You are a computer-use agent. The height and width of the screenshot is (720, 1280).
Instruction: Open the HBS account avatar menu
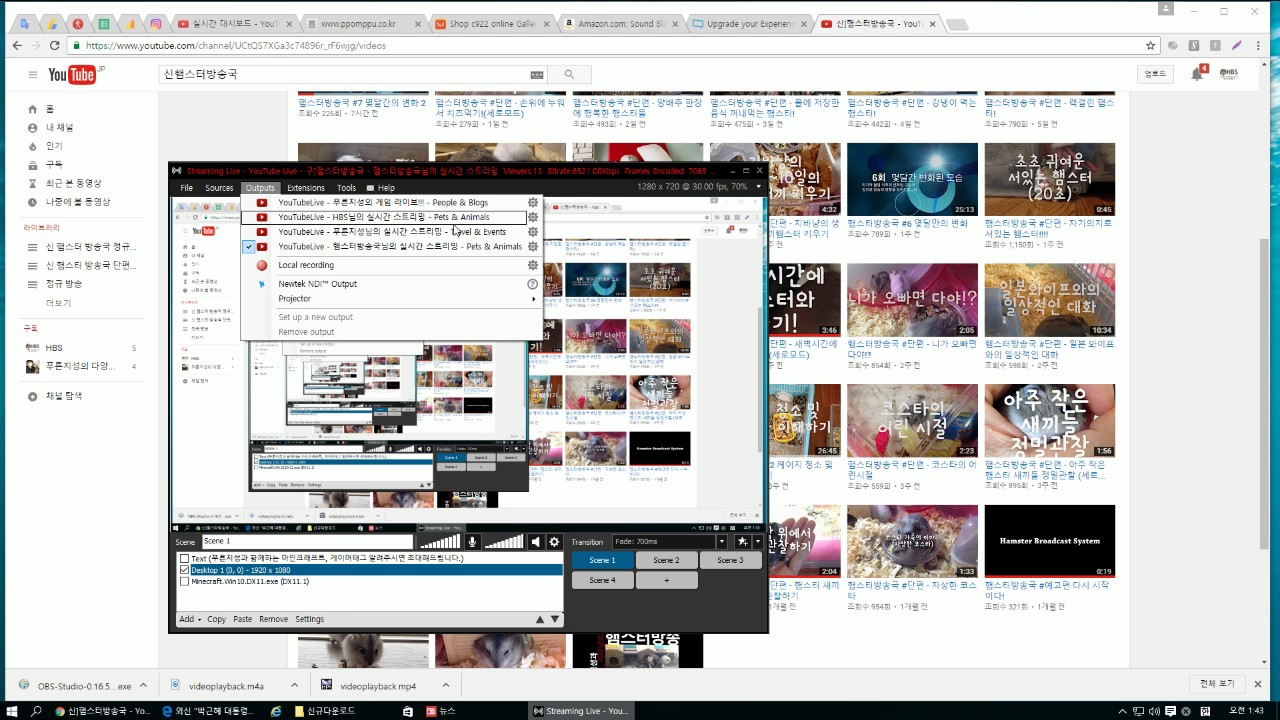(1229, 74)
